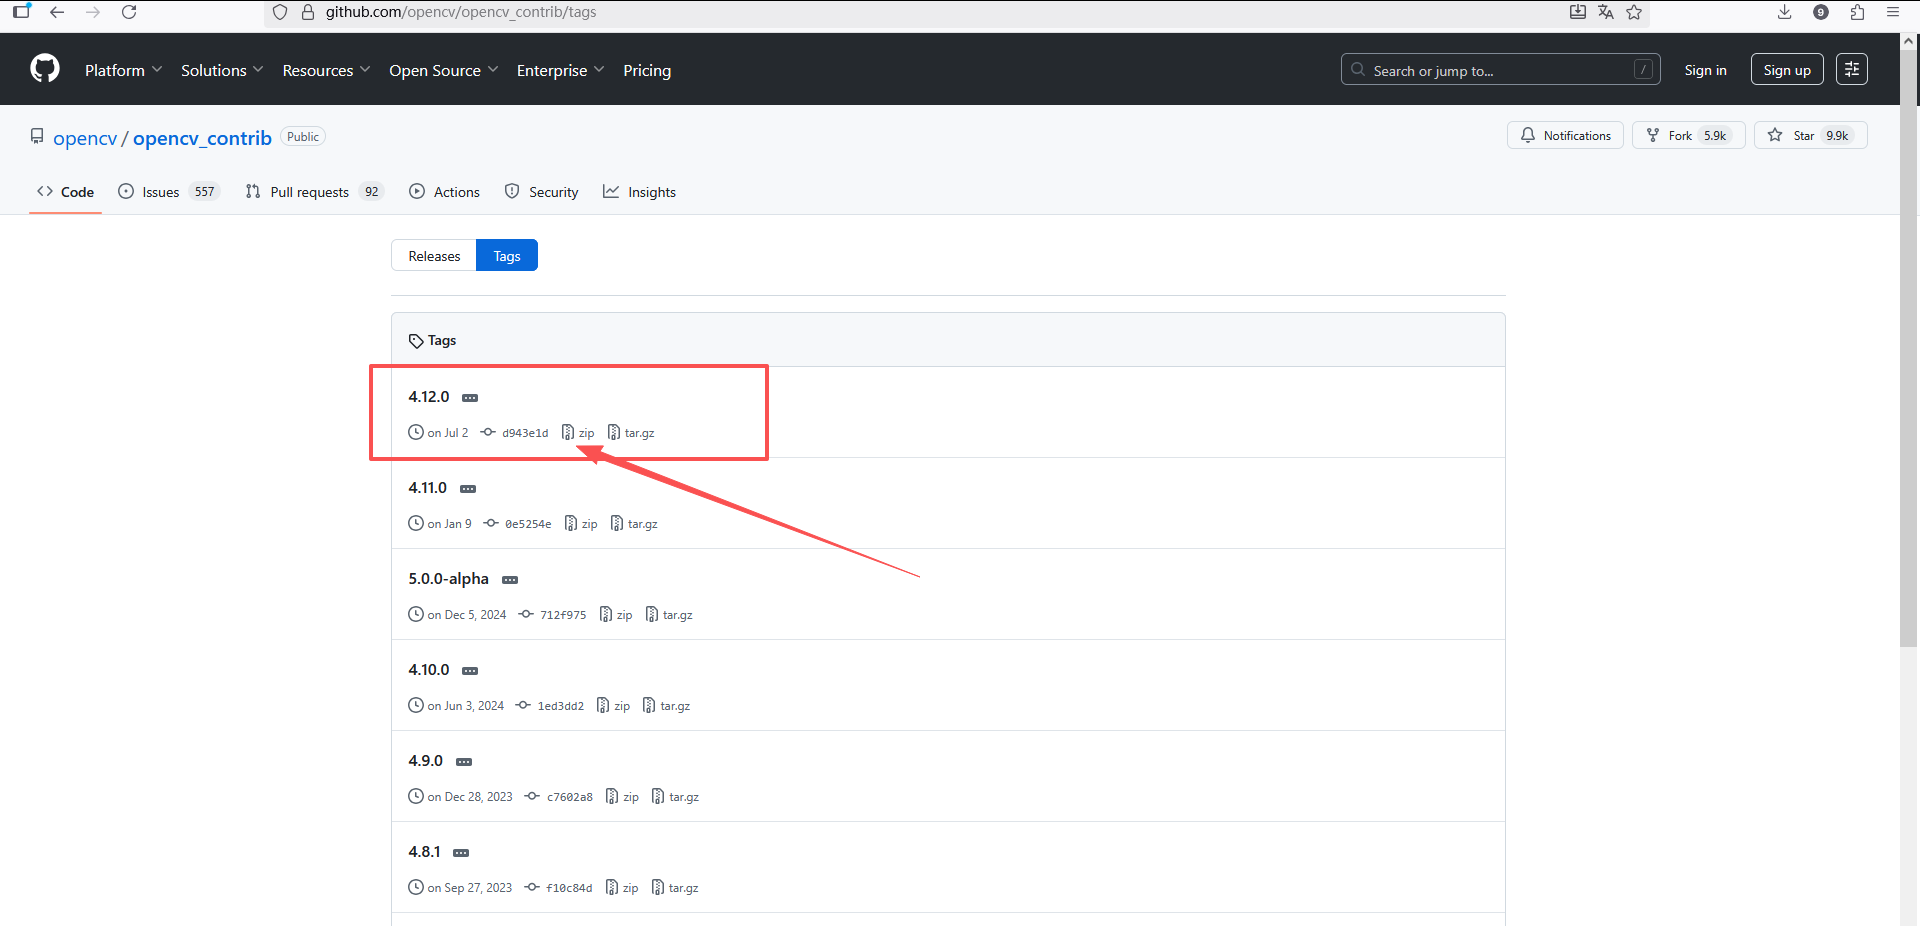Open commit f10c84d link
1920x926 pixels.
coord(559,888)
